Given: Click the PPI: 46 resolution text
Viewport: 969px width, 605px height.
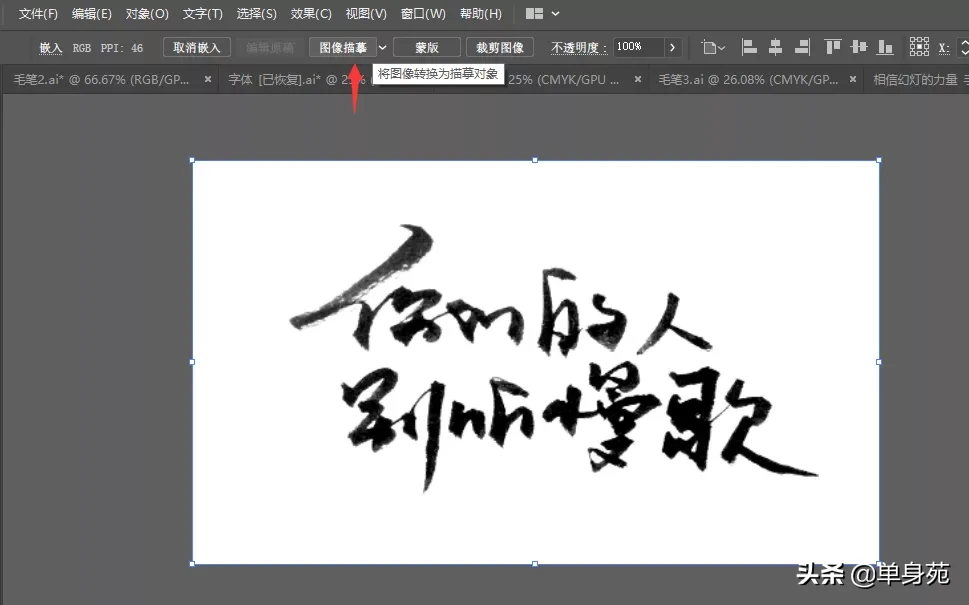Looking at the screenshot, I should [122, 48].
